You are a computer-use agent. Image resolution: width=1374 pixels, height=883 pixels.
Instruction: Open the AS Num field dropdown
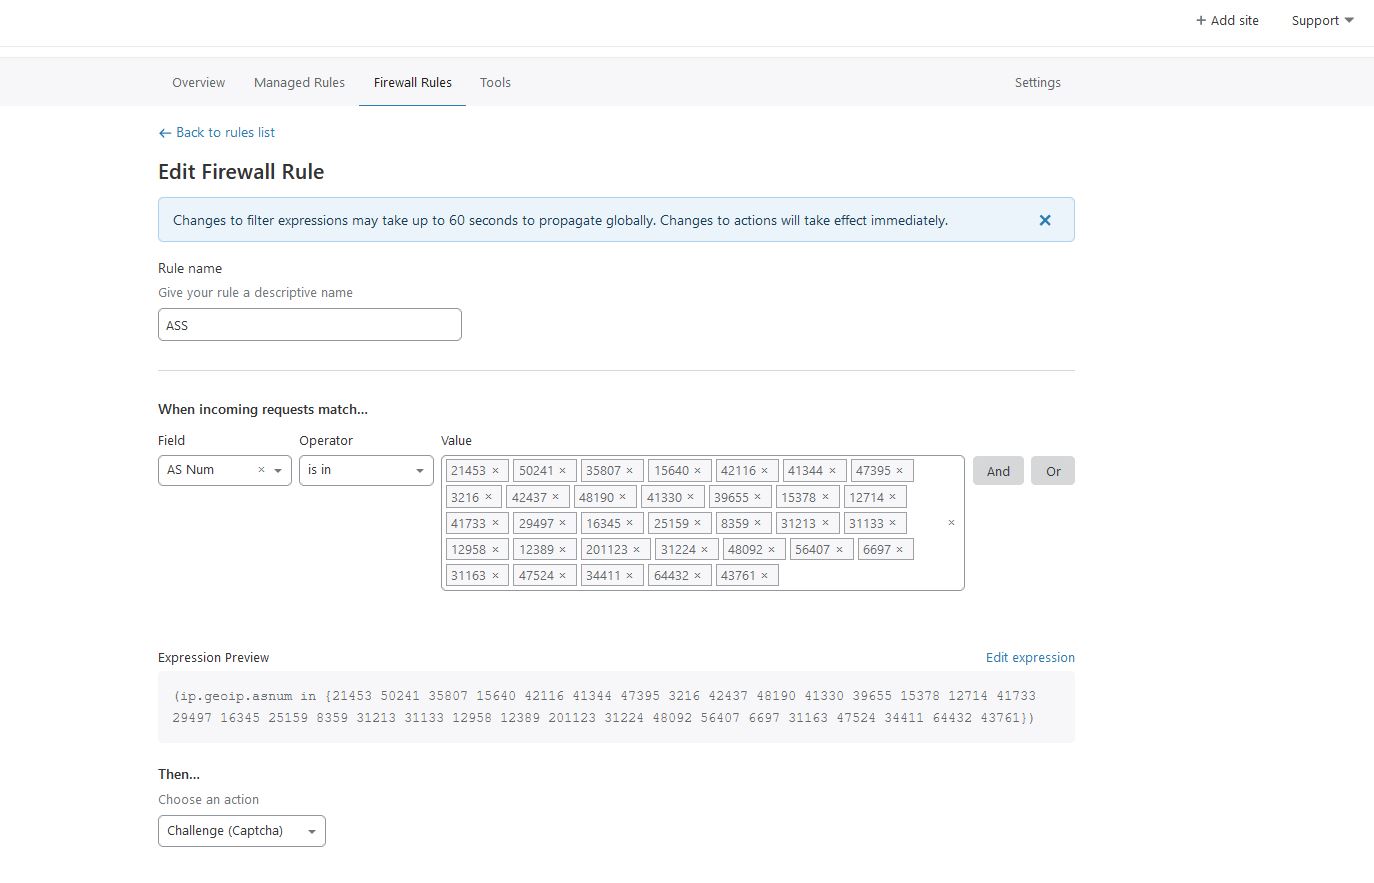(x=278, y=471)
